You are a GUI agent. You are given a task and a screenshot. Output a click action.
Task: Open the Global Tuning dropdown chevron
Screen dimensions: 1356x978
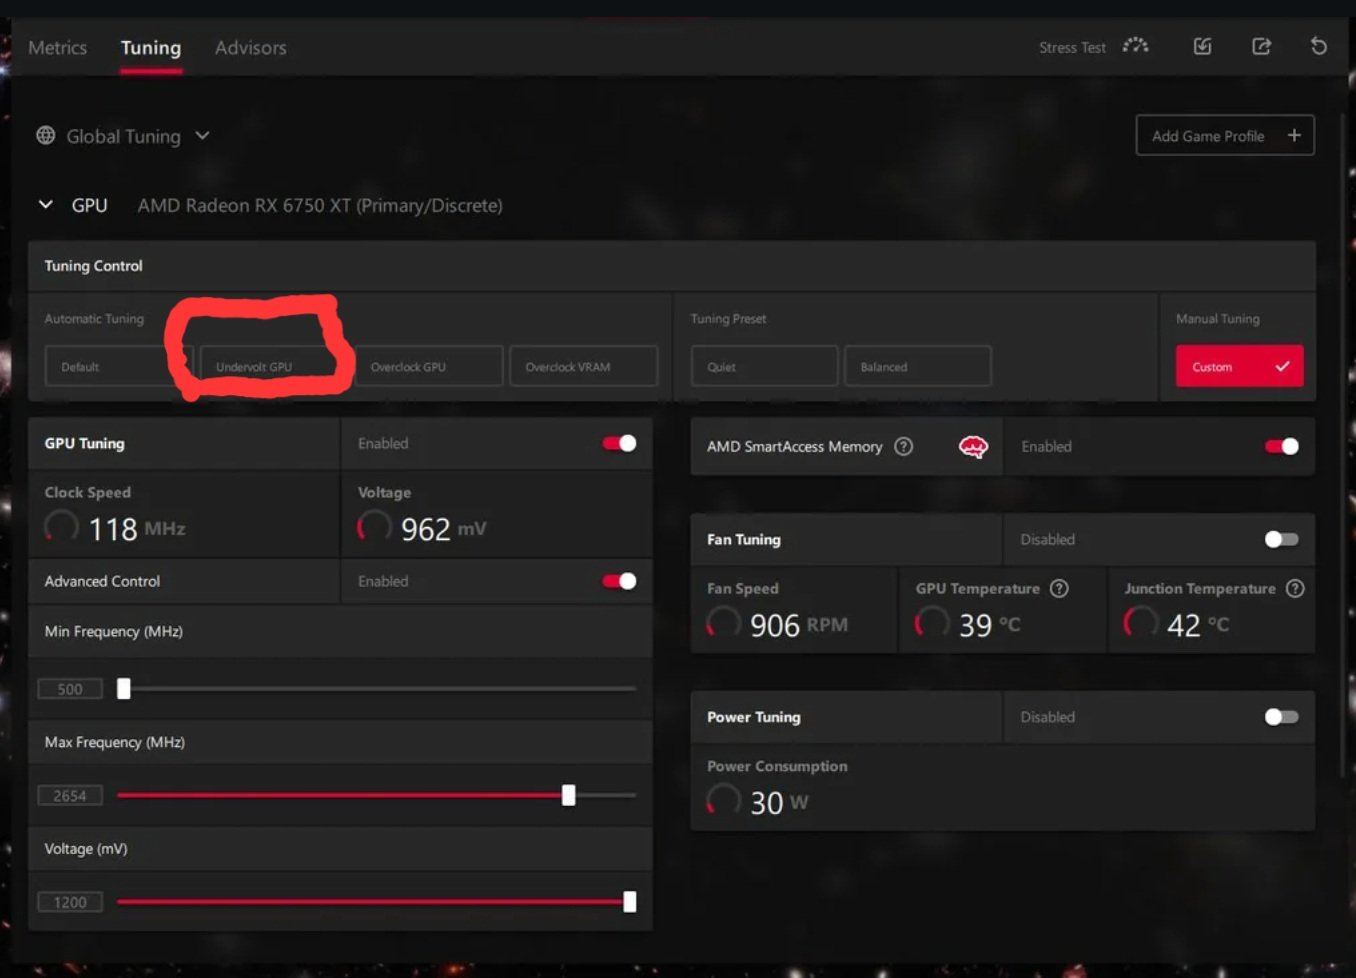tap(202, 135)
